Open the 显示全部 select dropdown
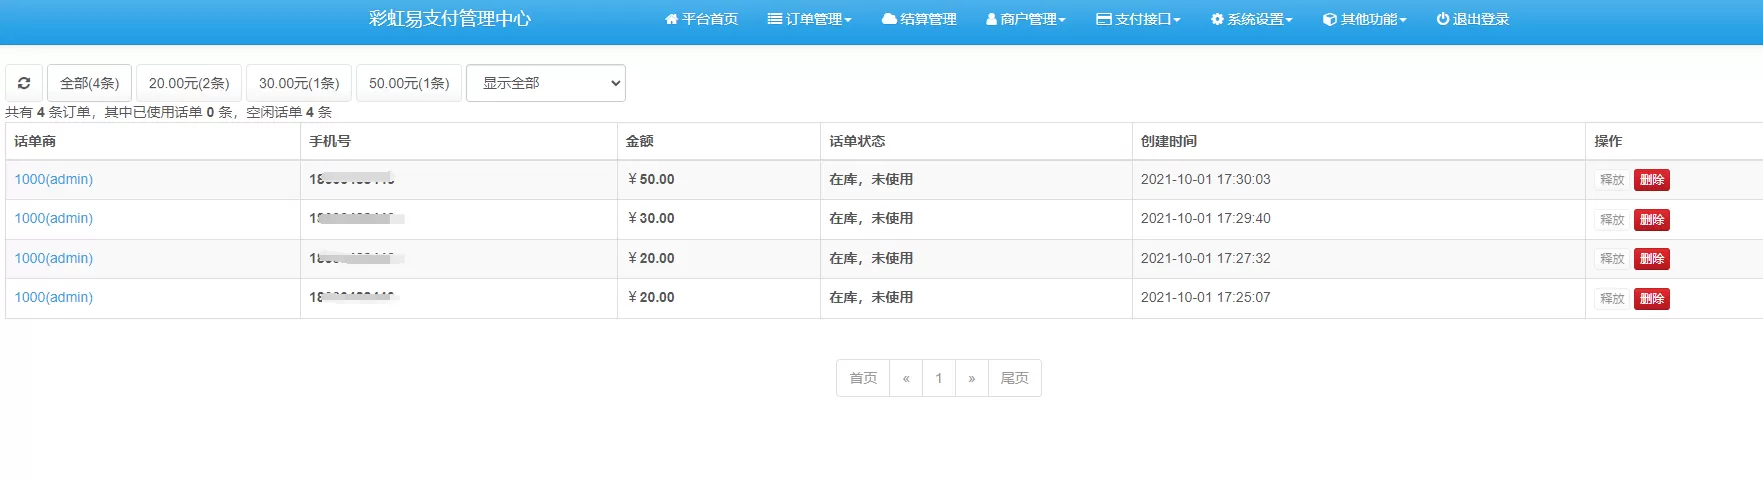The image size is (1763, 480). tap(546, 83)
